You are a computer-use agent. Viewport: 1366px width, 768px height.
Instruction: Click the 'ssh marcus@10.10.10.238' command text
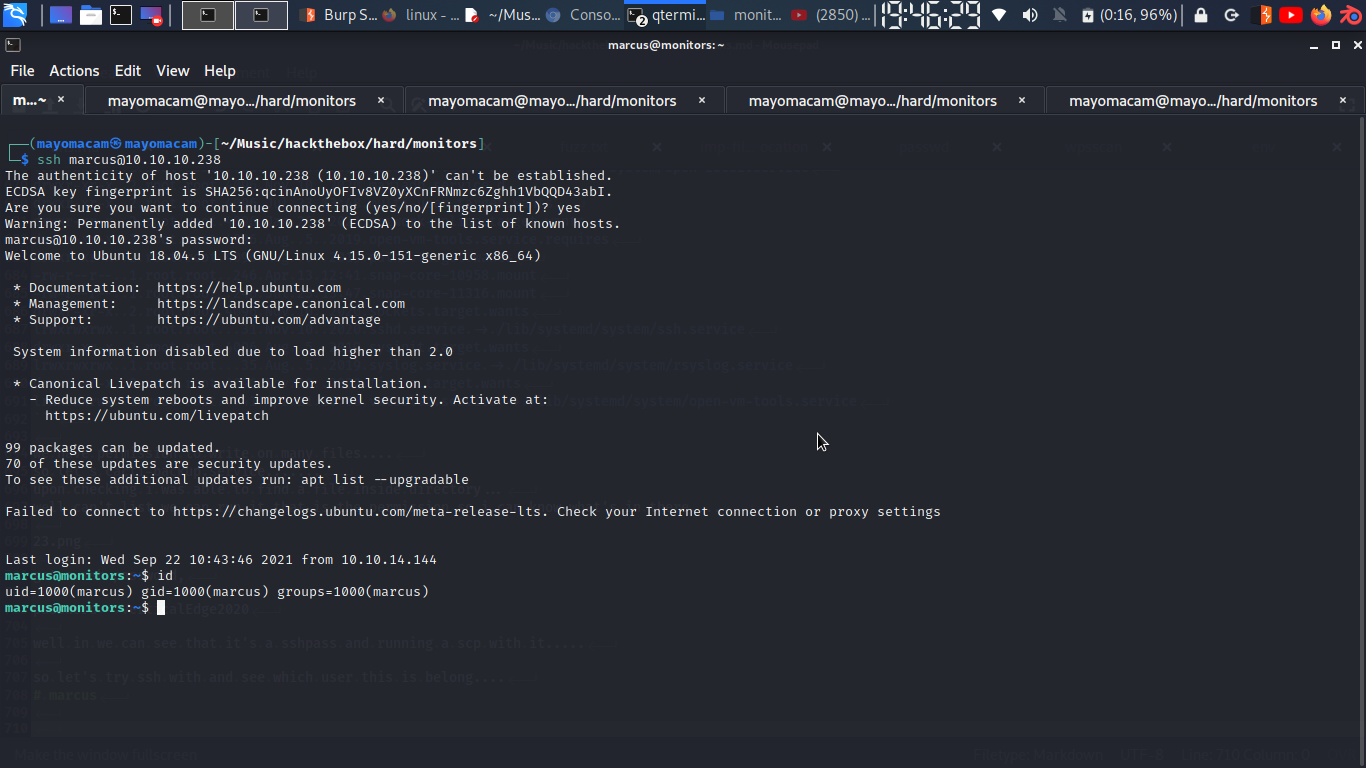click(x=129, y=160)
